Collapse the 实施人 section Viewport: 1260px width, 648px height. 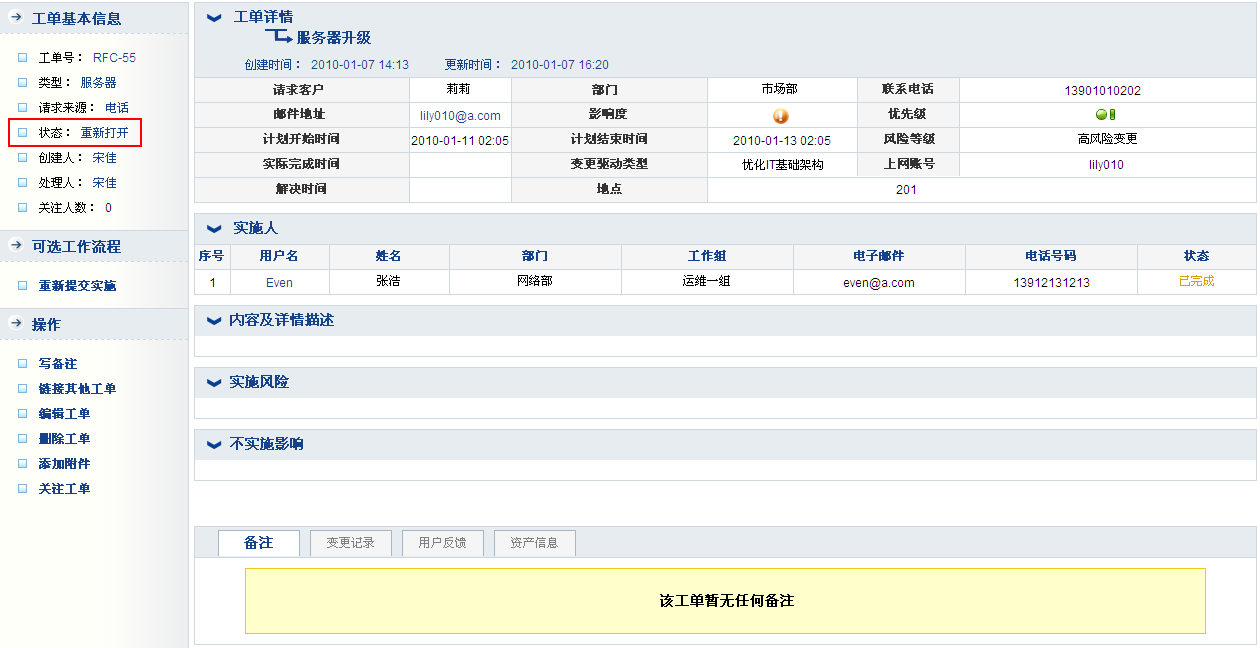tap(214, 229)
